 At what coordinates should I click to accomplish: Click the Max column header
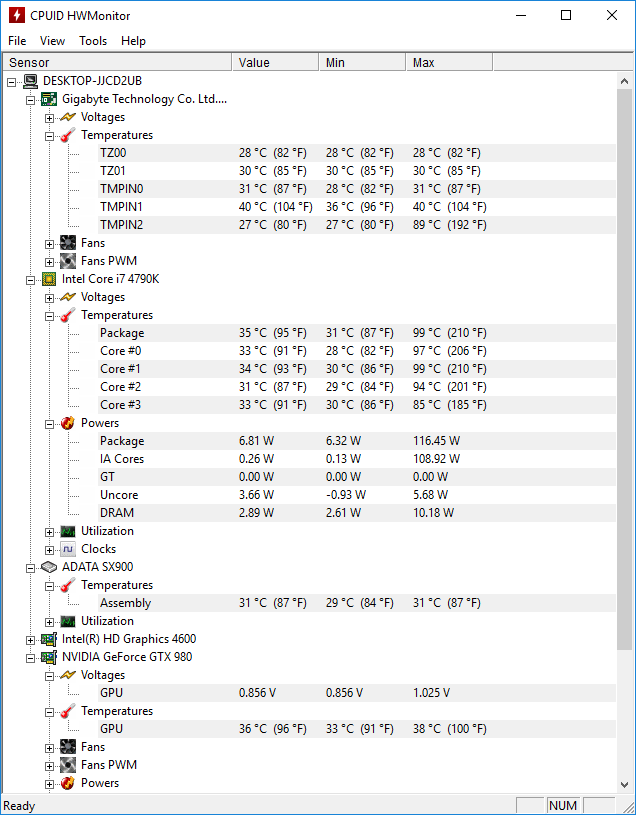coord(449,62)
